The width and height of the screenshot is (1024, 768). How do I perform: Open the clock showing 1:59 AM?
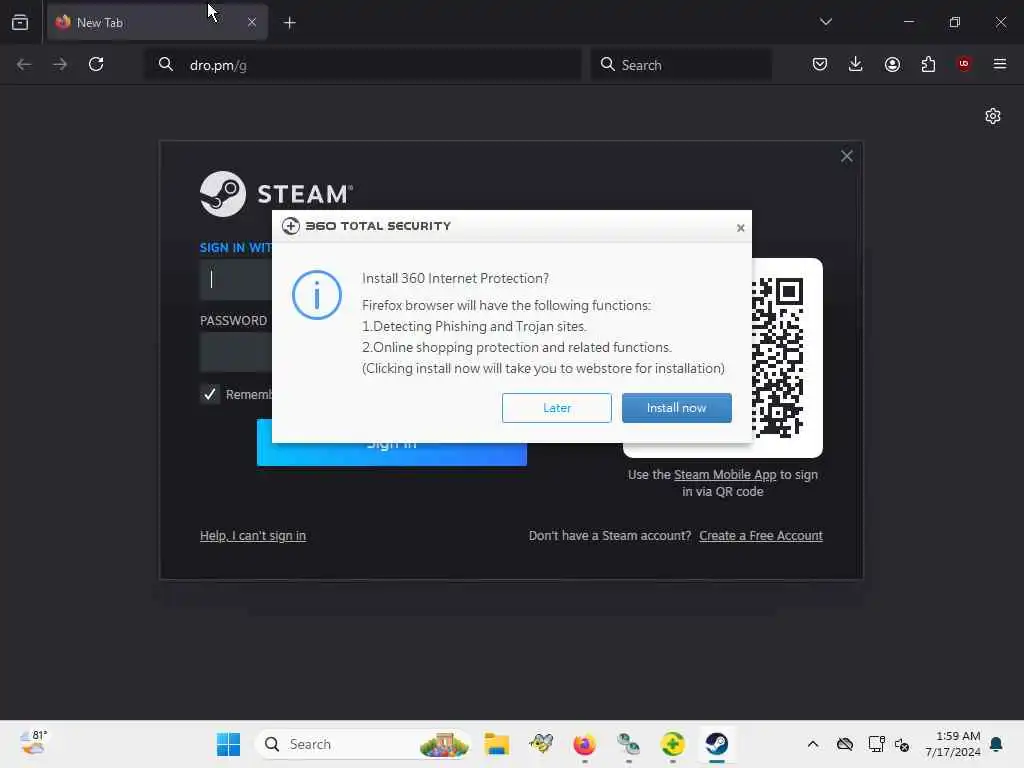953,744
